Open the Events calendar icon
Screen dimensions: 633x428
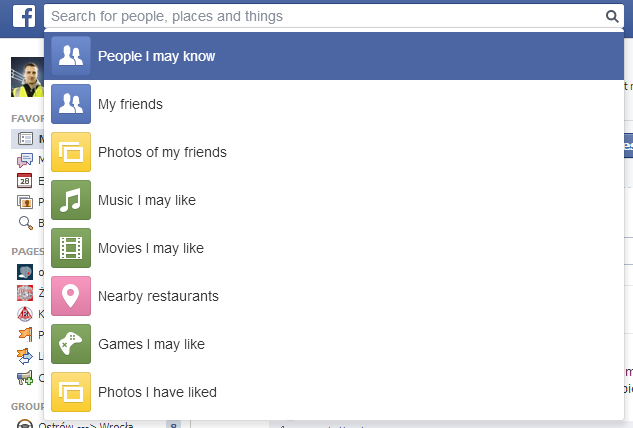25,180
